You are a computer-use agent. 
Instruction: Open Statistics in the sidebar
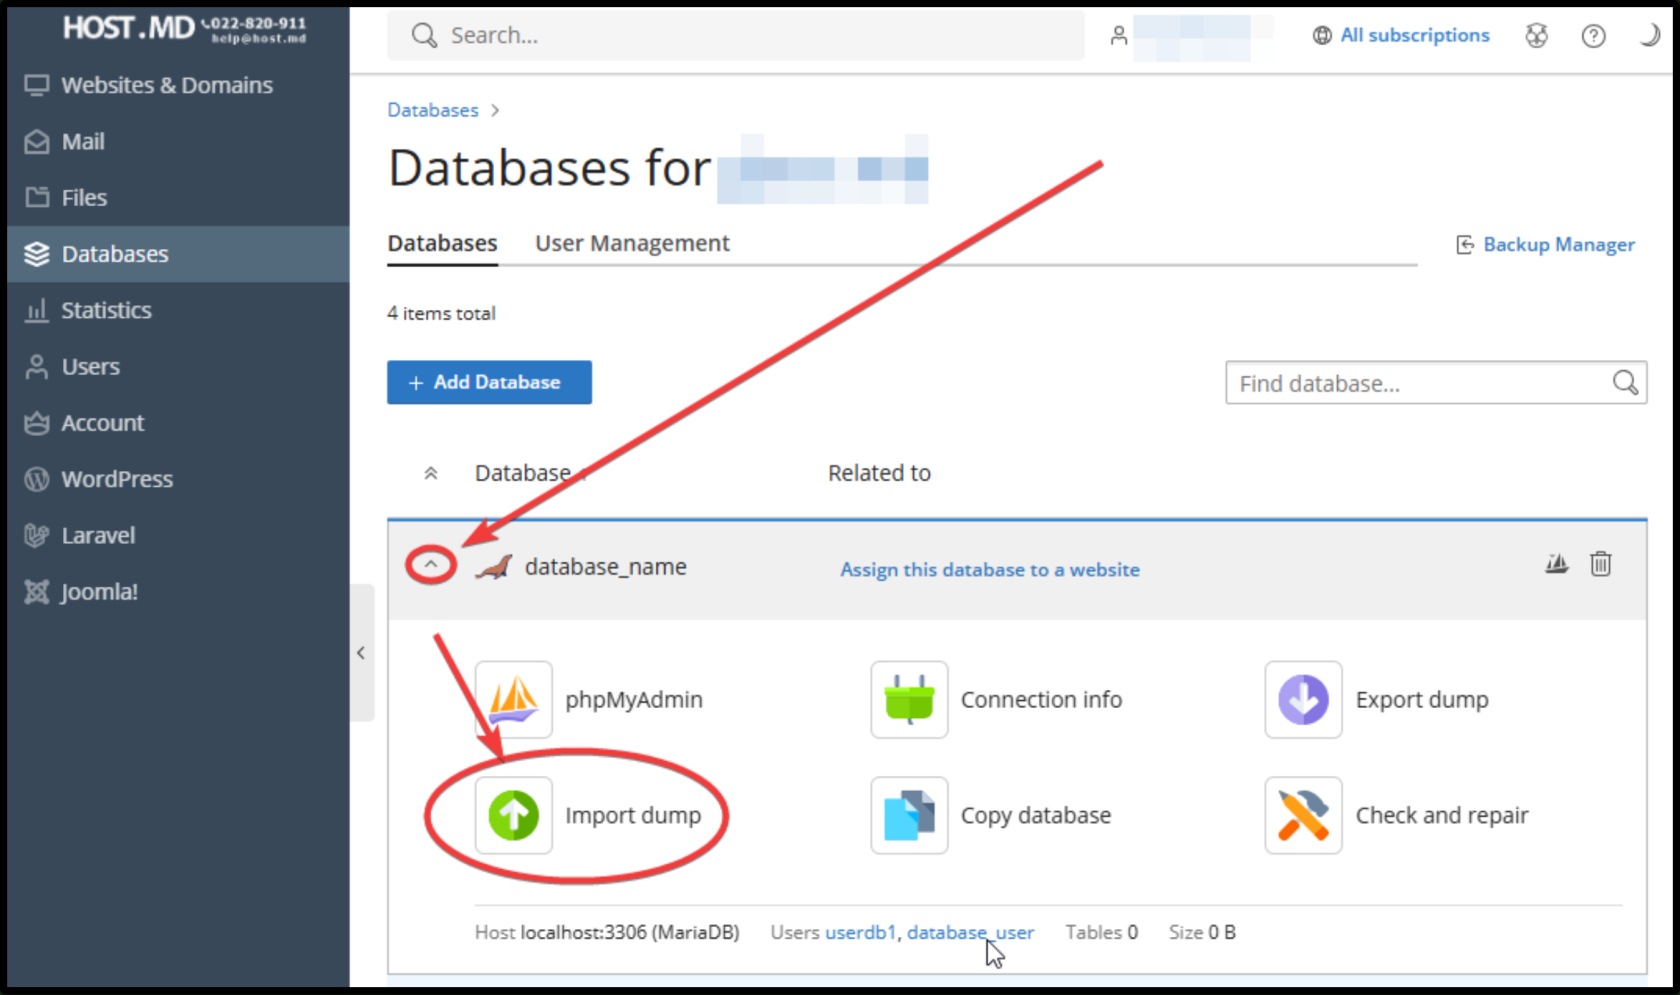click(x=178, y=310)
